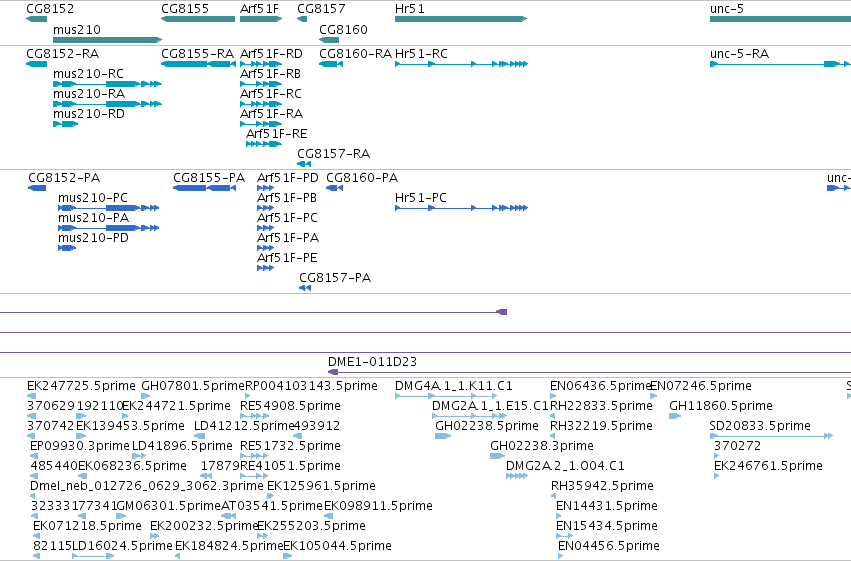Click the mus210-PD protein label
The height and width of the screenshot is (561, 851).
click(x=93, y=238)
